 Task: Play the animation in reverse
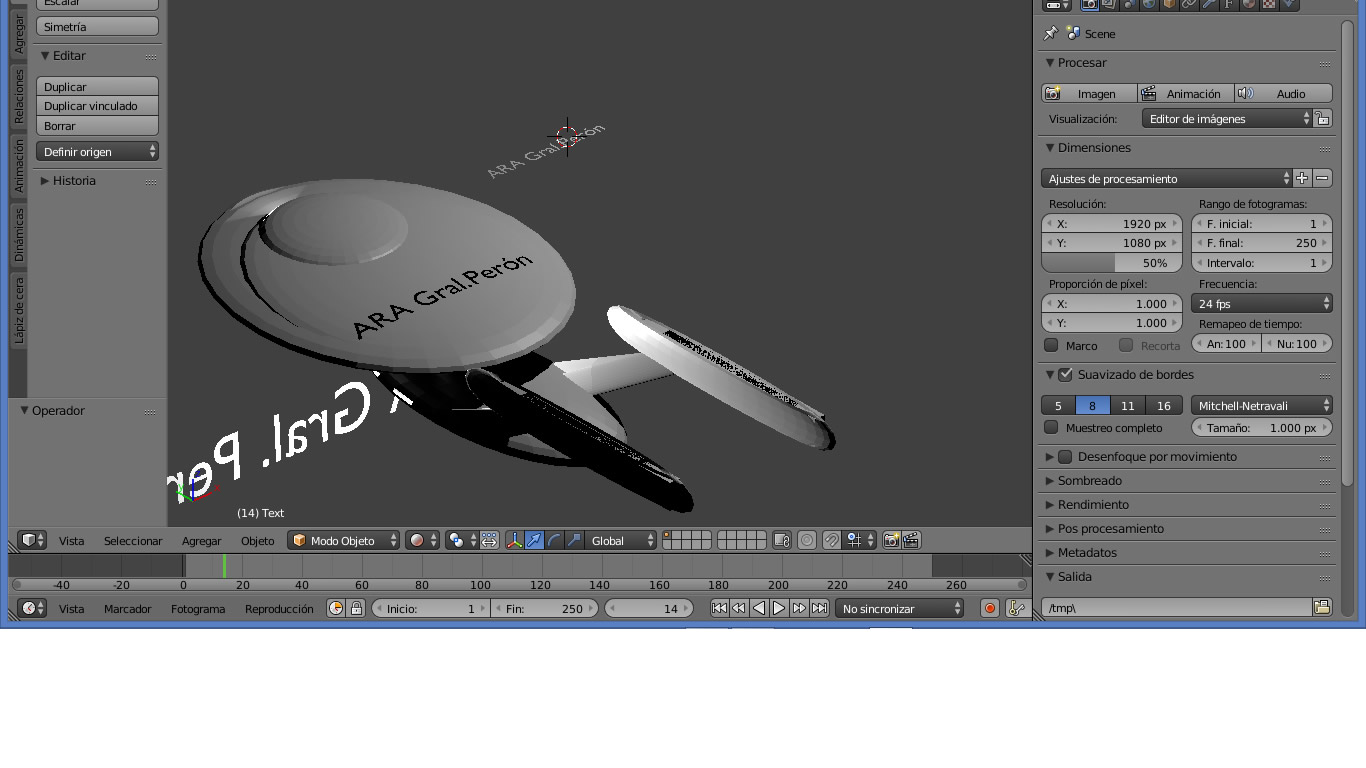click(x=759, y=608)
